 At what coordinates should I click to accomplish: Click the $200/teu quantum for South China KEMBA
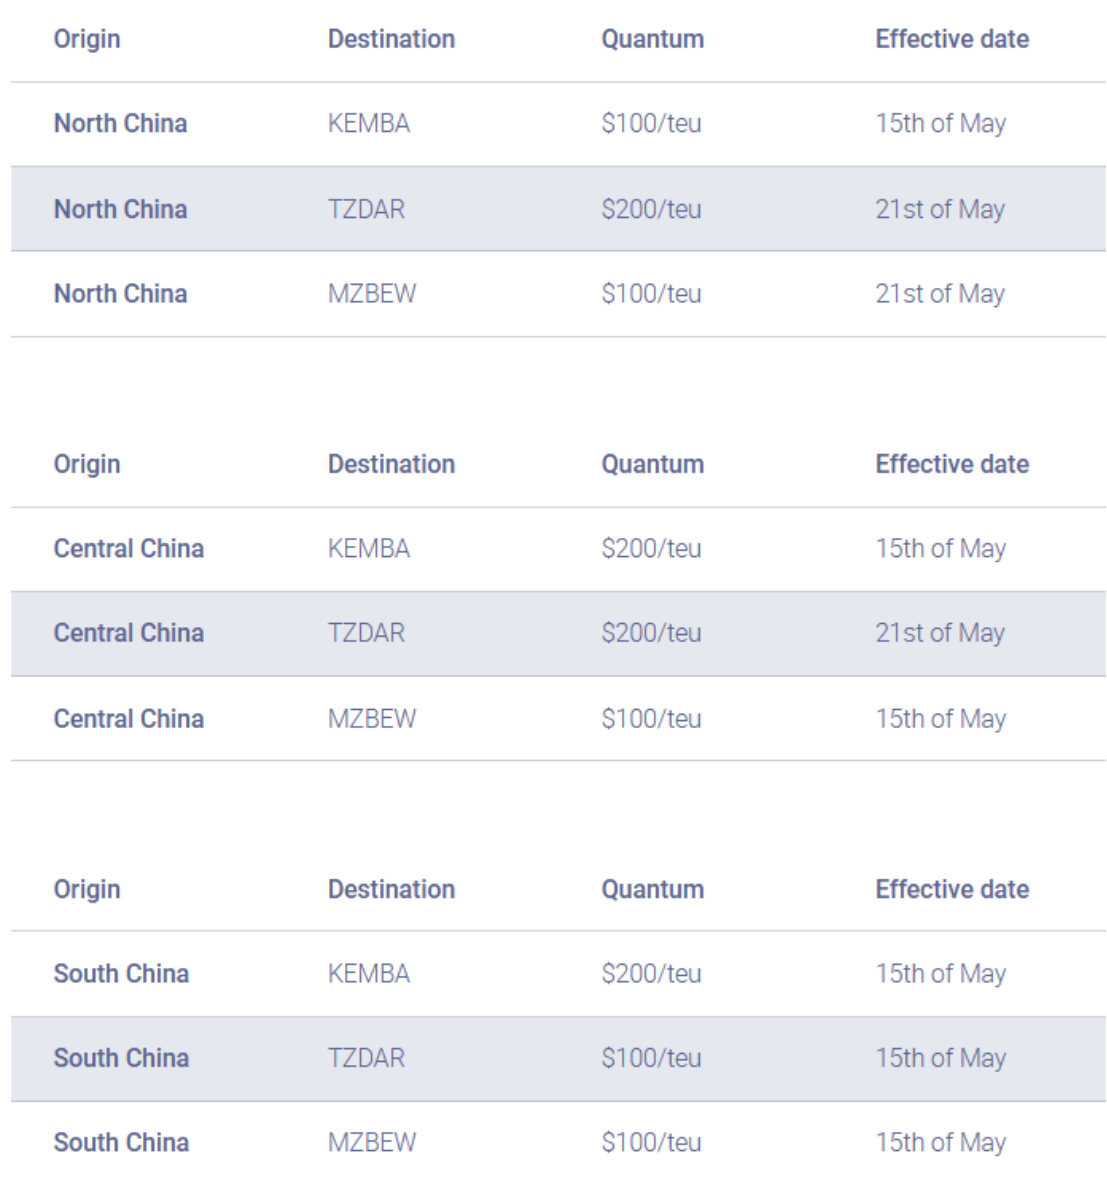click(651, 974)
